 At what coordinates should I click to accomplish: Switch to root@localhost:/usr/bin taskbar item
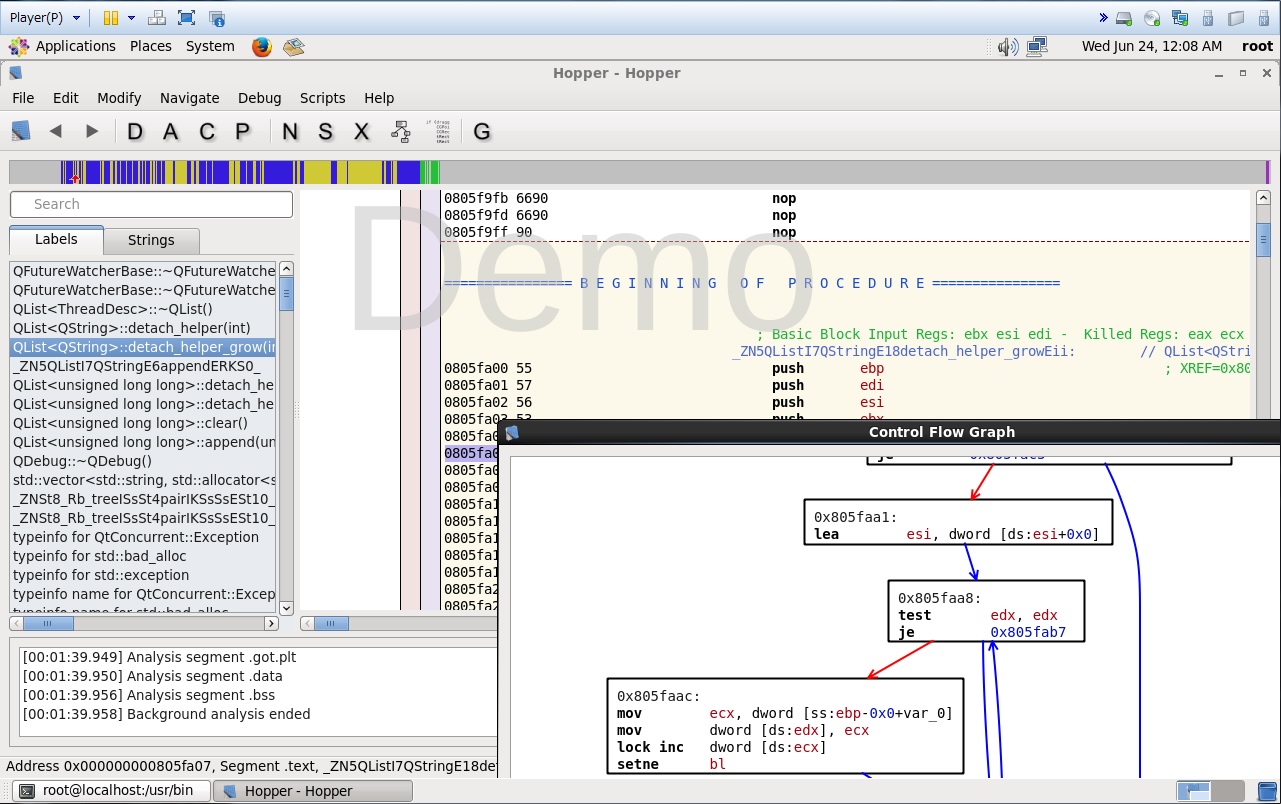click(113, 791)
